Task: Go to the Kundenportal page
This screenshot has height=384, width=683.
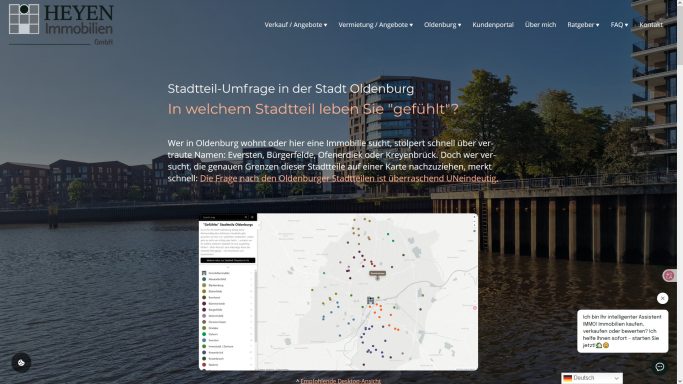Action: tap(493, 25)
